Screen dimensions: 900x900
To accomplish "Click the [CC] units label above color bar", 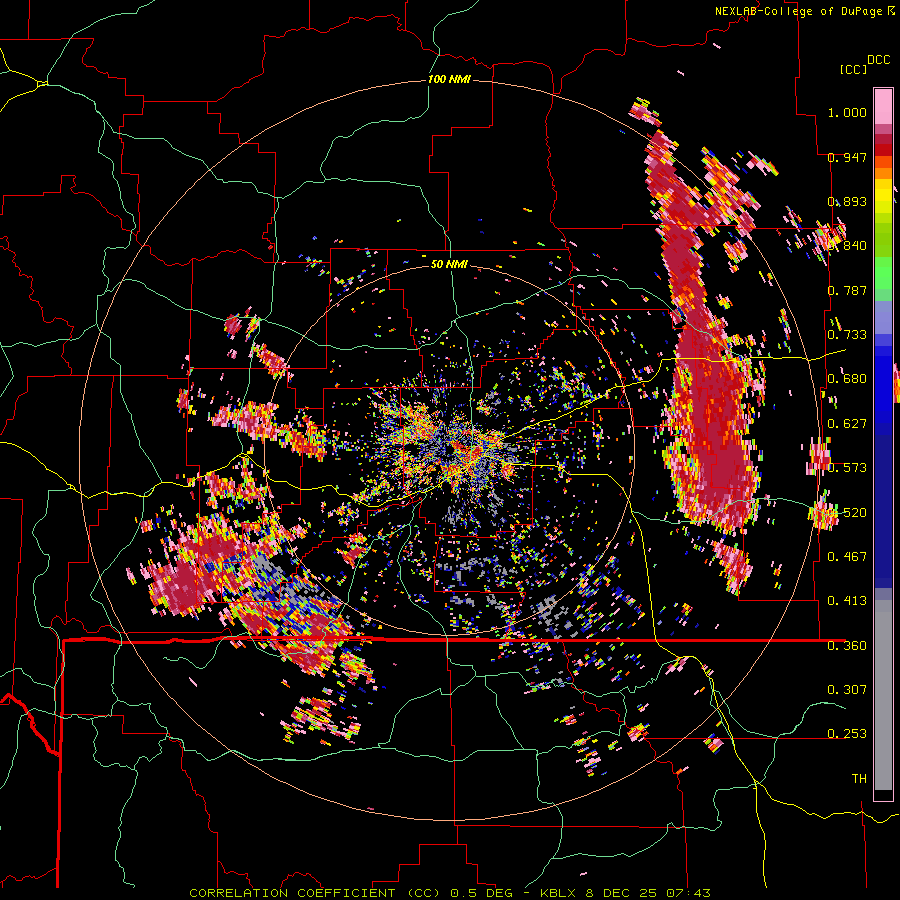I will pyautogui.click(x=854, y=69).
